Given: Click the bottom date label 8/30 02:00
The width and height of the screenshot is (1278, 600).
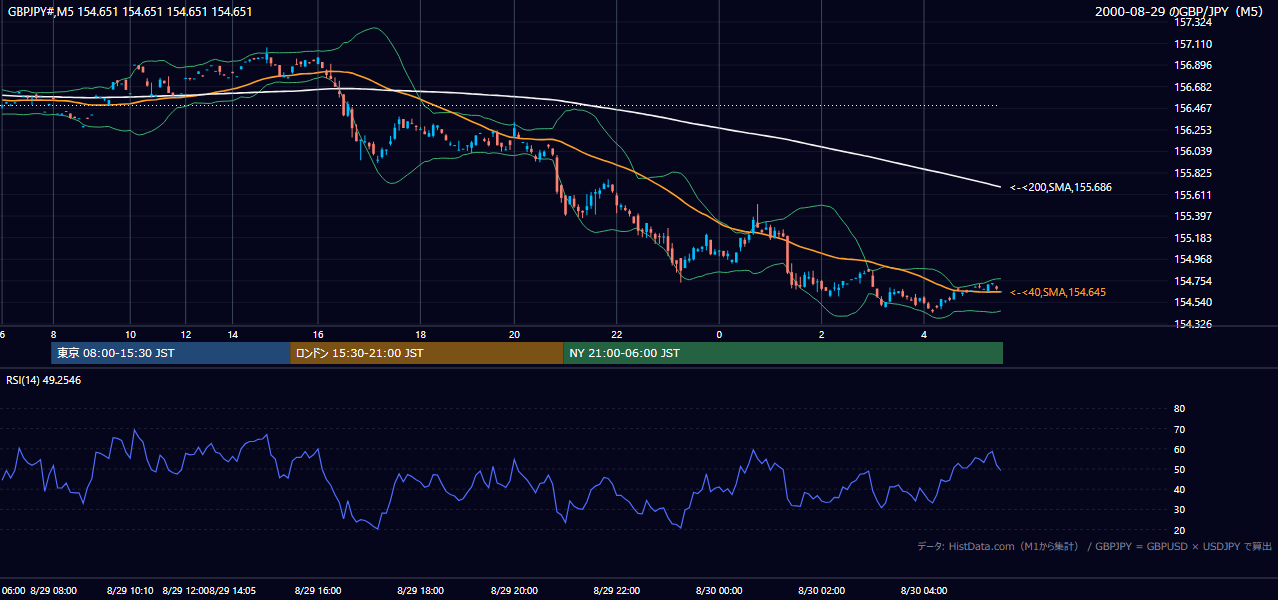Looking at the screenshot, I should (x=822, y=591).
